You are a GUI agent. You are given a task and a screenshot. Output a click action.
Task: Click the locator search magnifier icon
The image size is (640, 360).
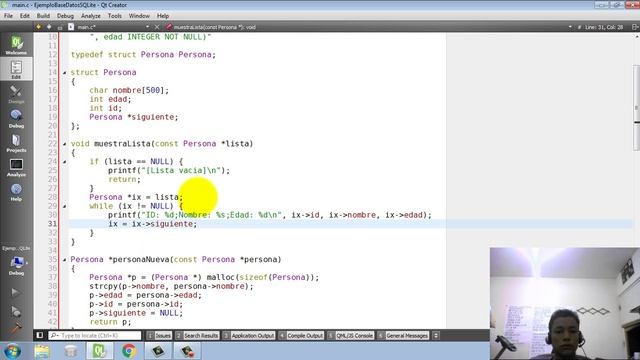(x=55, y=336)
